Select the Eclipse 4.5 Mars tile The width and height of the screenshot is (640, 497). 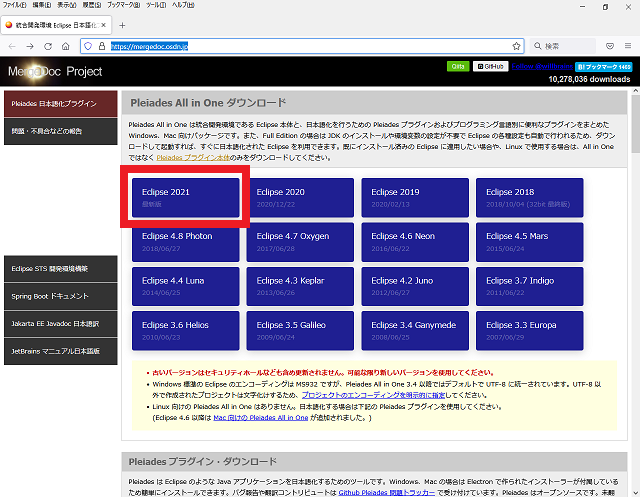pyautogui.click(x=529, y=242)
